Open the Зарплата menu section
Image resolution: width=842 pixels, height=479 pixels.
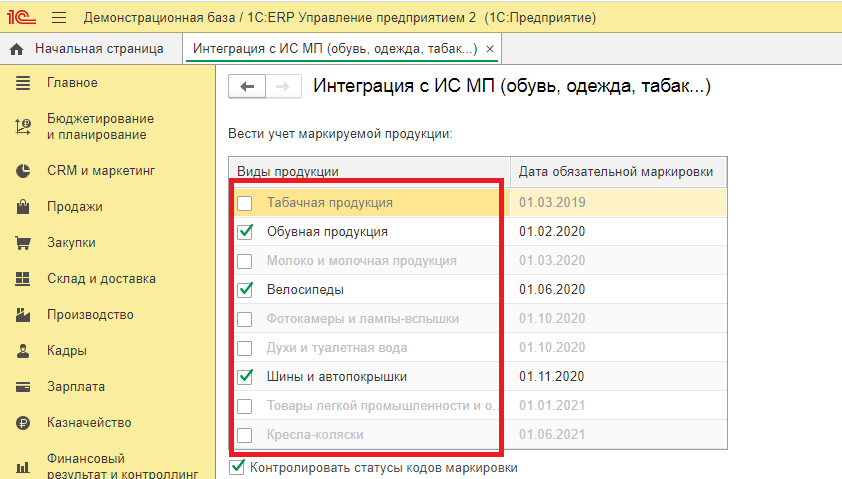click(x=76, y=387)
